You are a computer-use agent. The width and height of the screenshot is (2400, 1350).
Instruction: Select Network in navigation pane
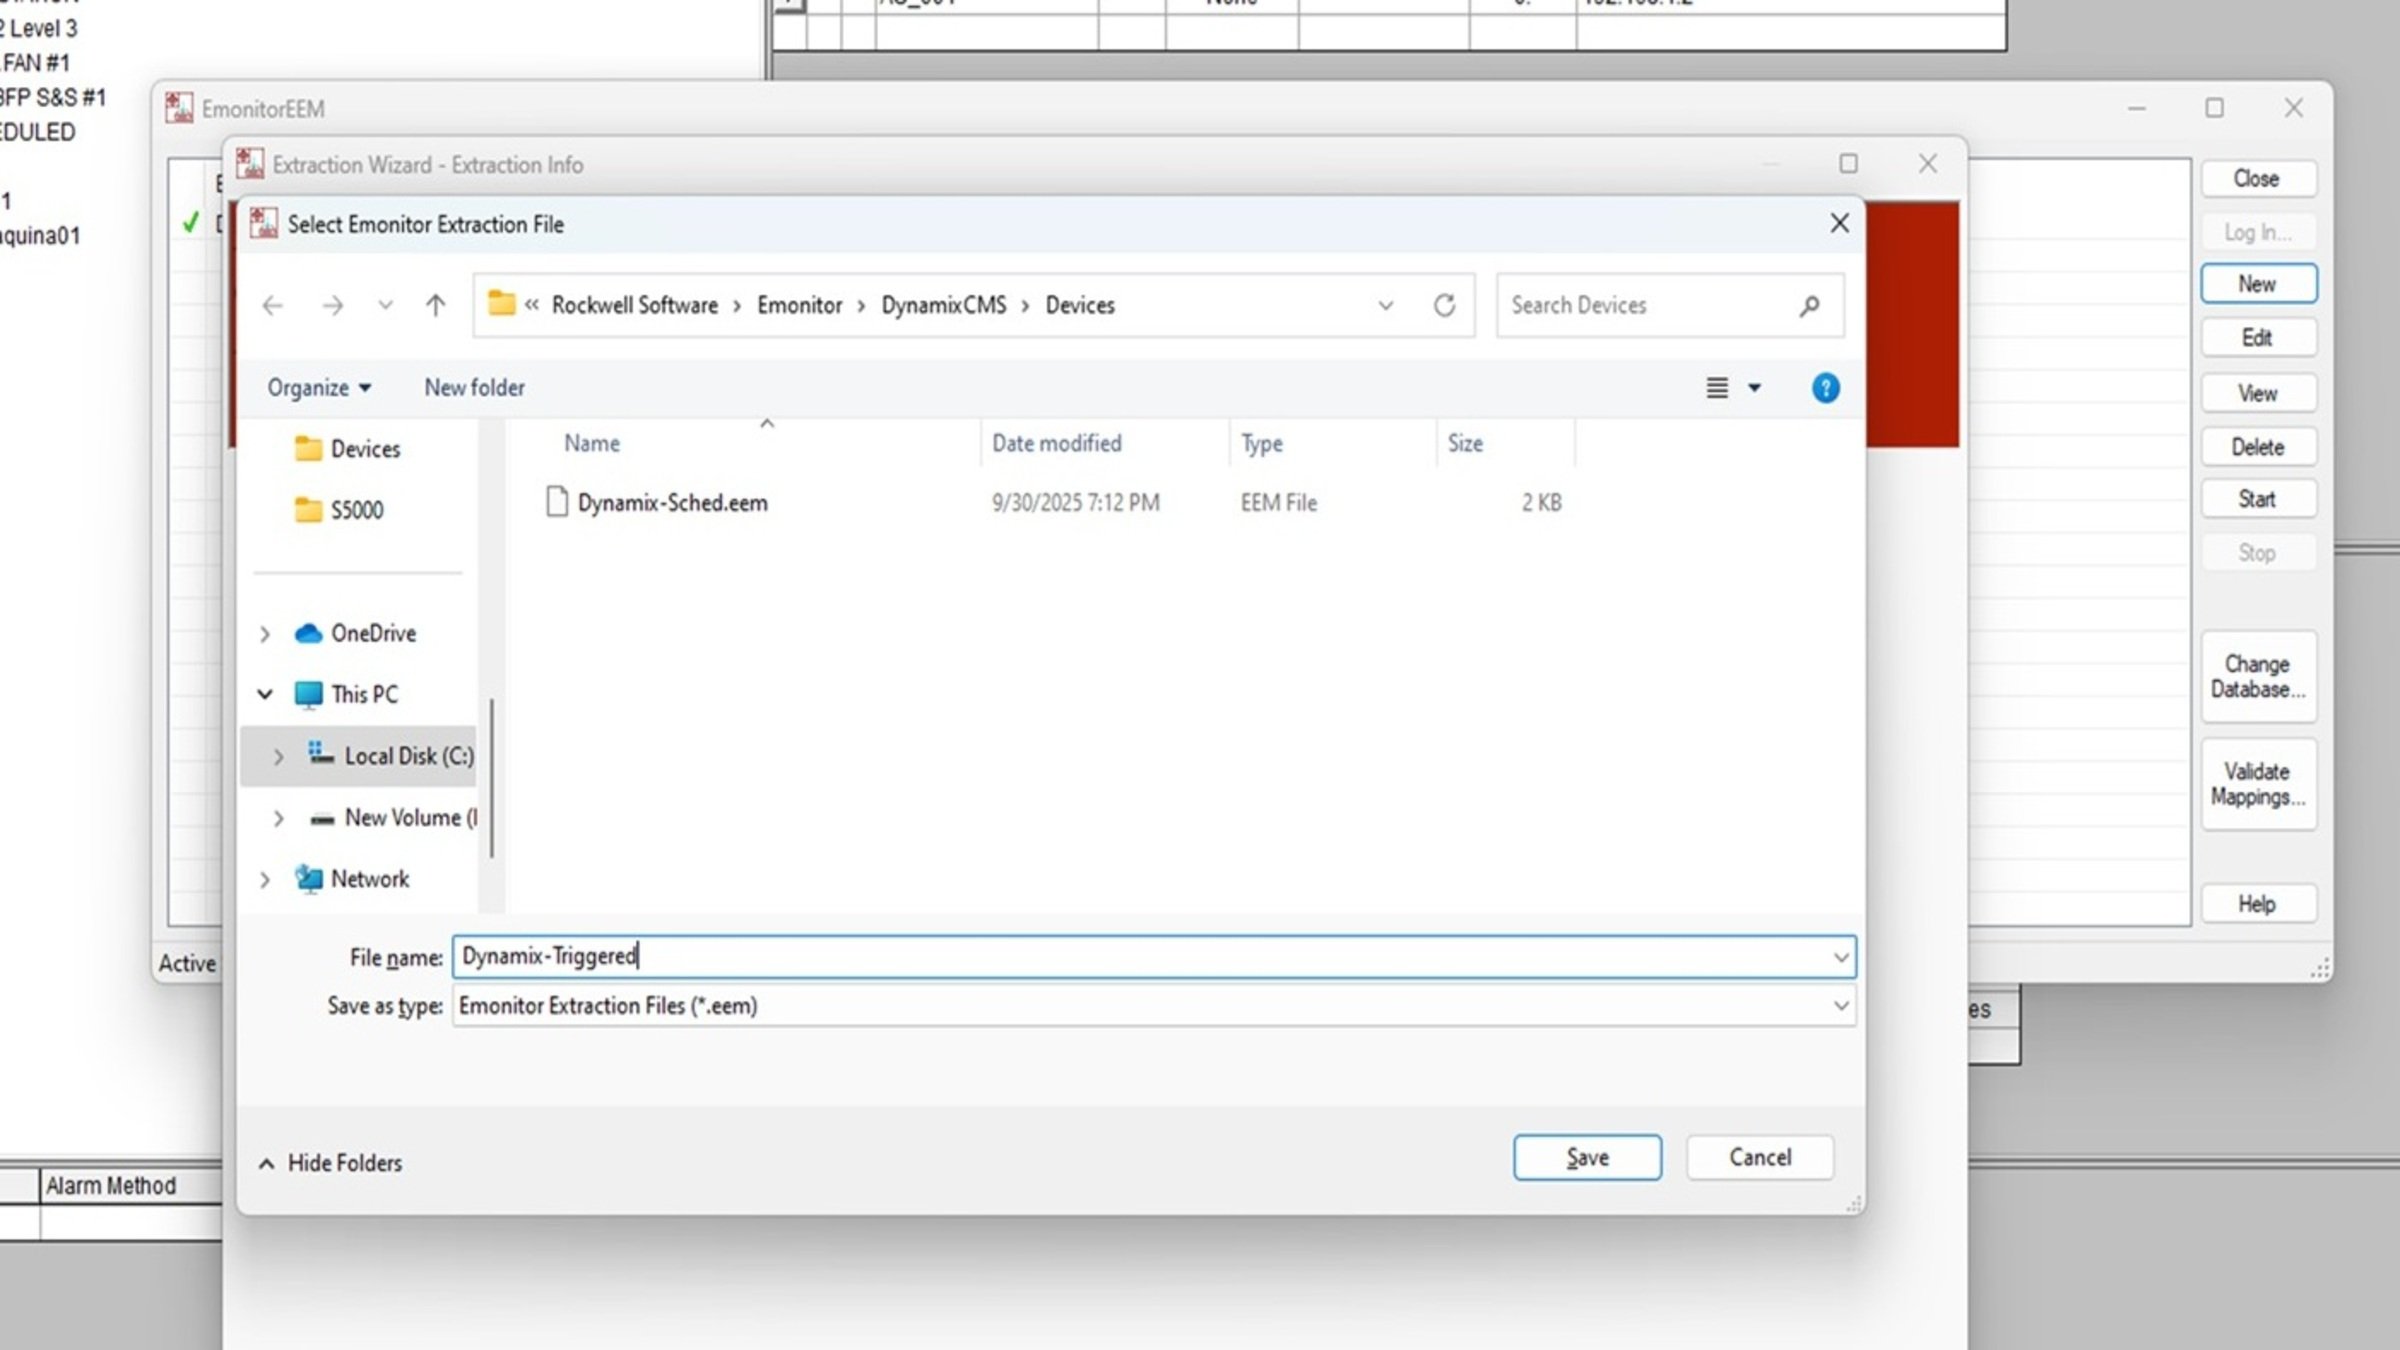[x=370, y=879]
